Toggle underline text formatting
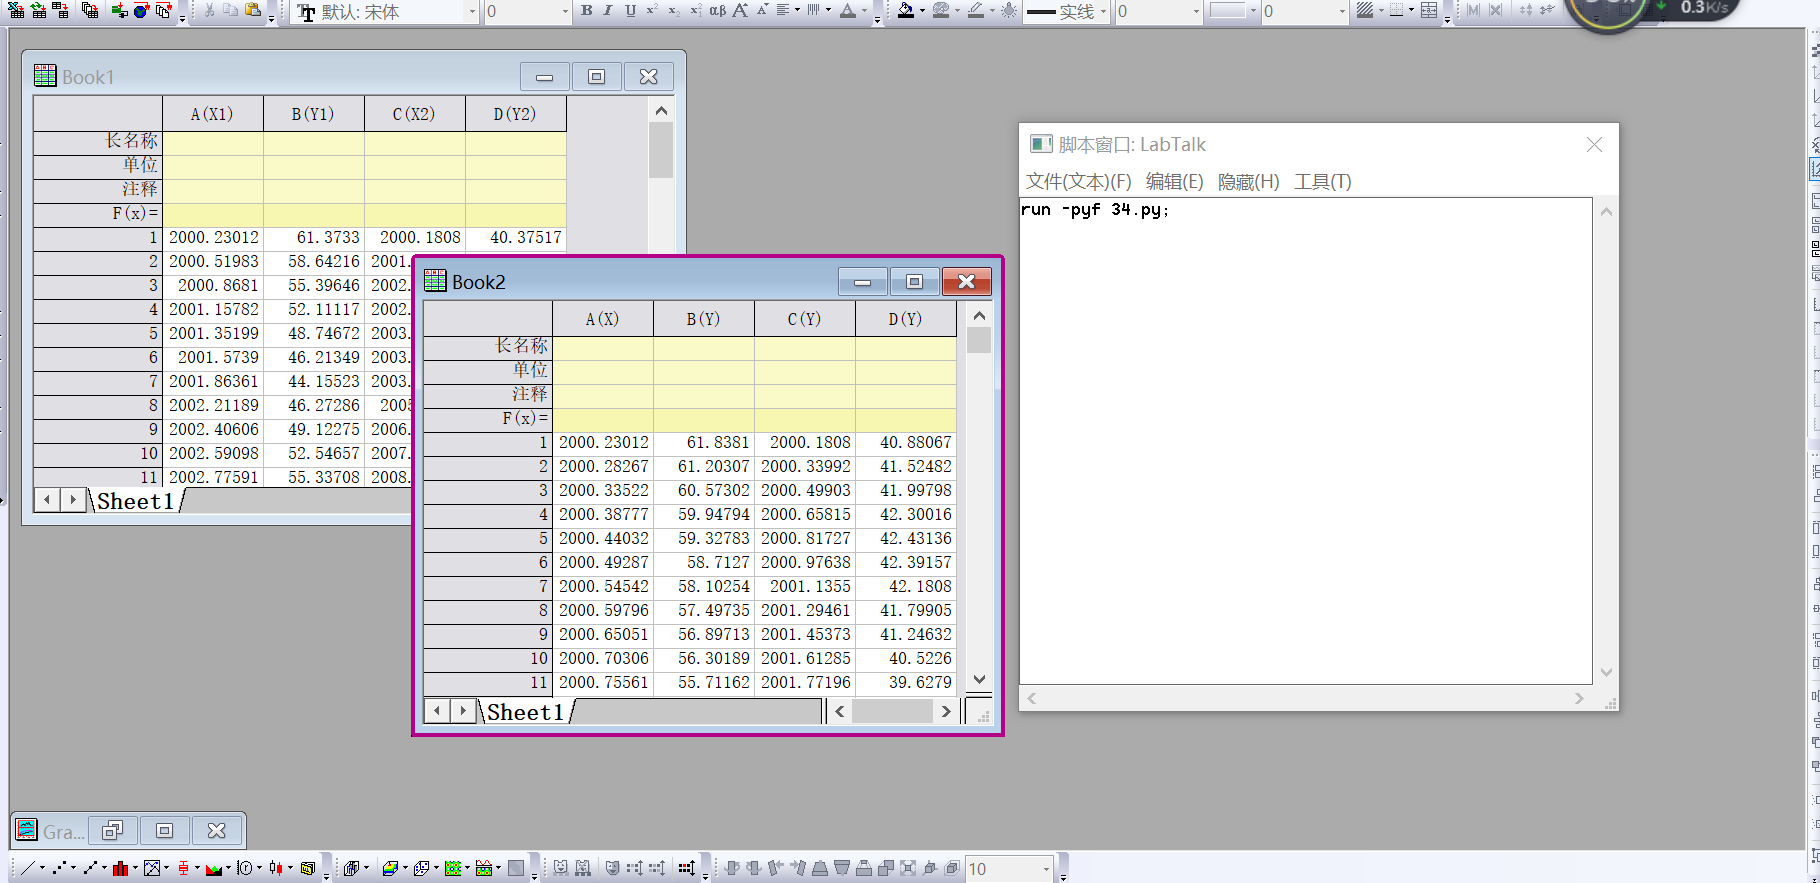This screenshot has height=883, width=1820. pos(630,11)
